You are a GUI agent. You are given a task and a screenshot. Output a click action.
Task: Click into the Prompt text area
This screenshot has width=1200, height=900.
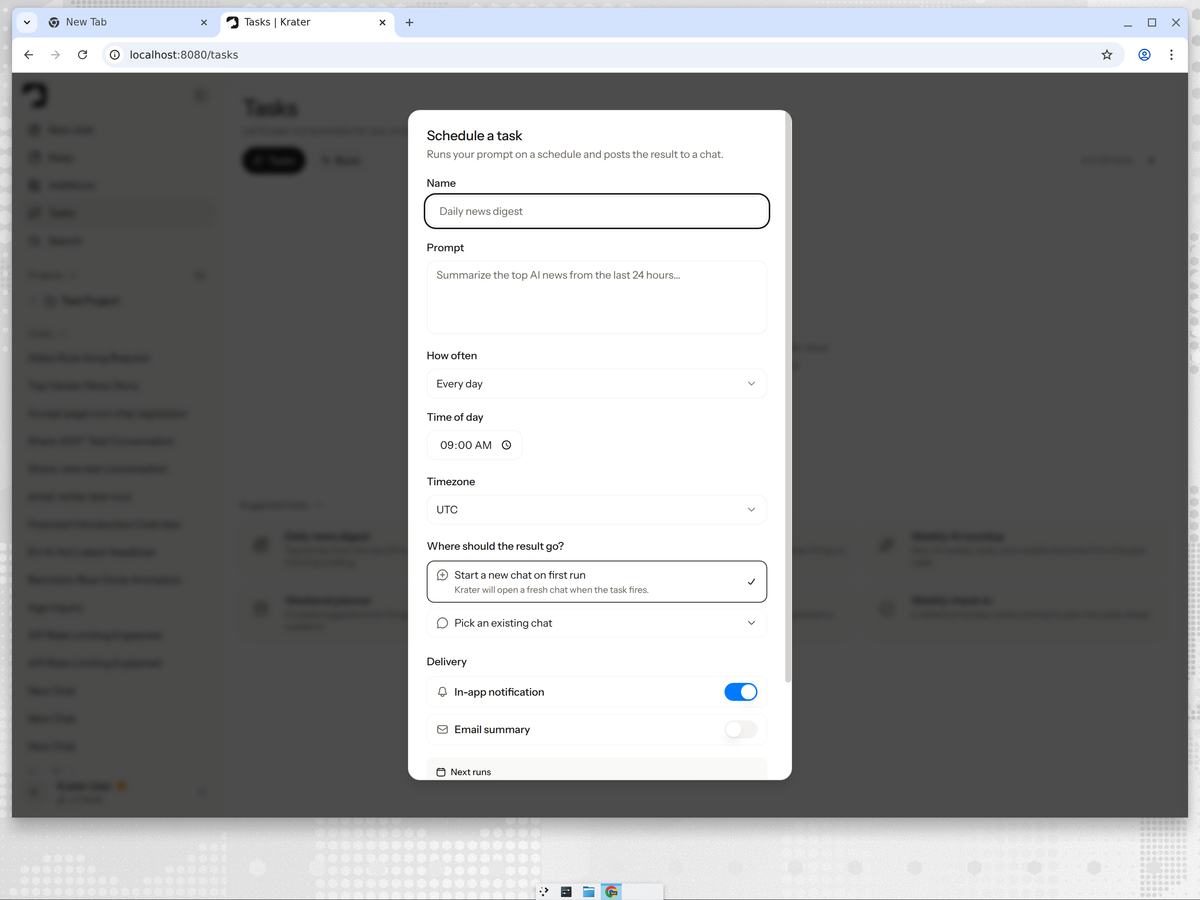tap(597, 297)
